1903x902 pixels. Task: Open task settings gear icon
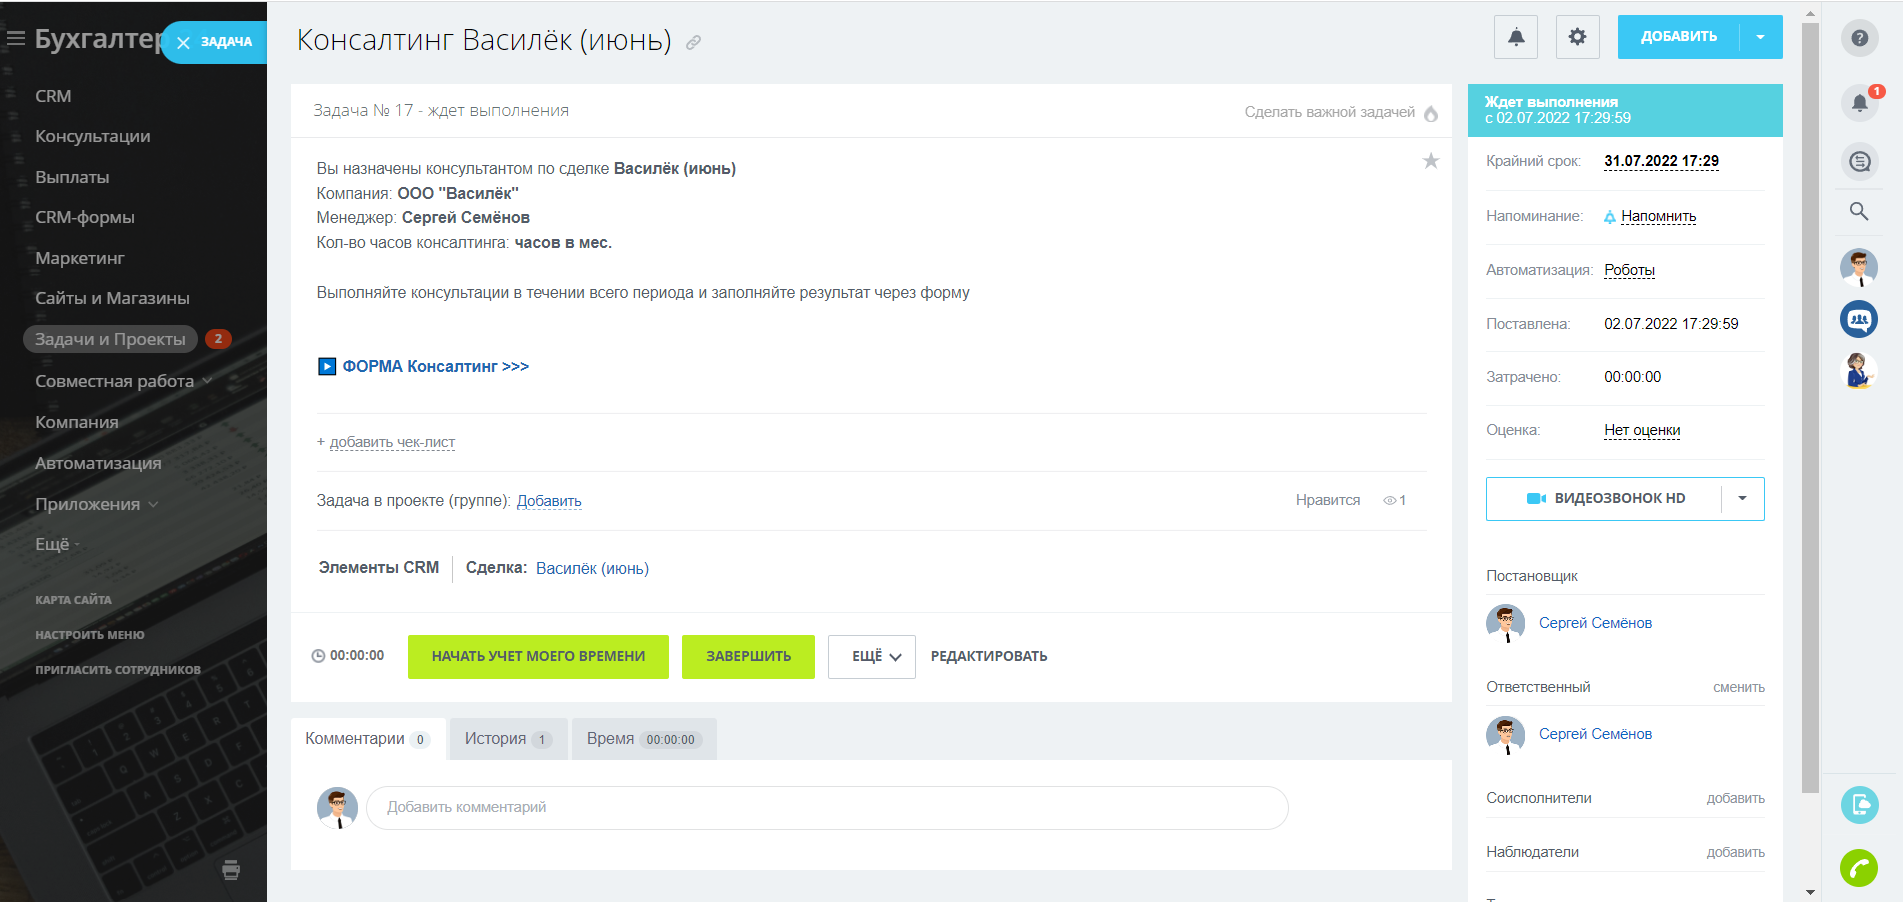click(x=1577, y=37)
